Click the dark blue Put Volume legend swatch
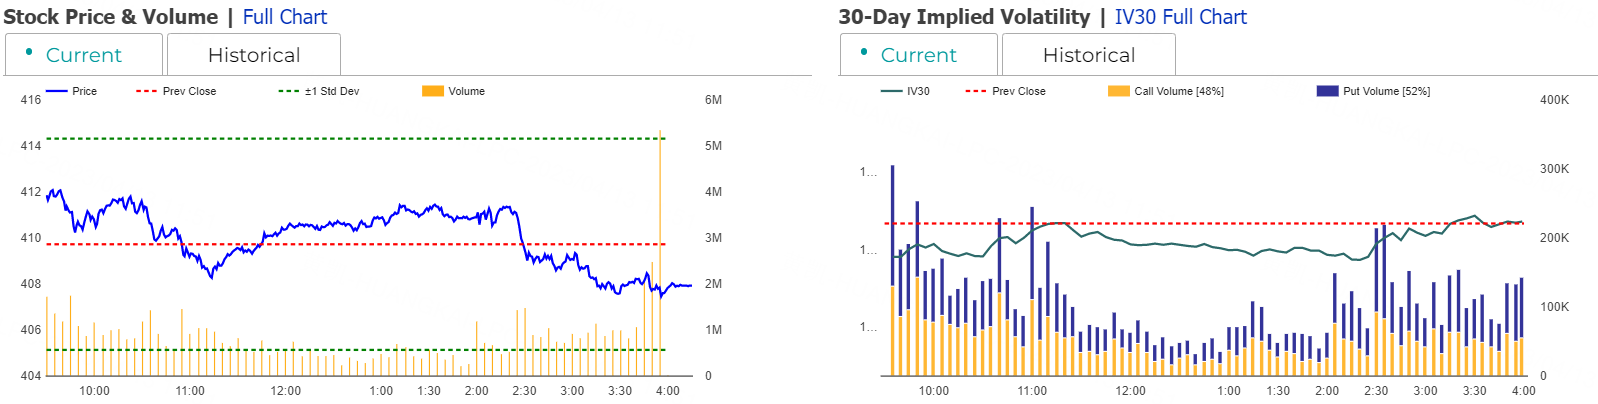Viewport: 1598px width, 404px height. point(1327,91)
